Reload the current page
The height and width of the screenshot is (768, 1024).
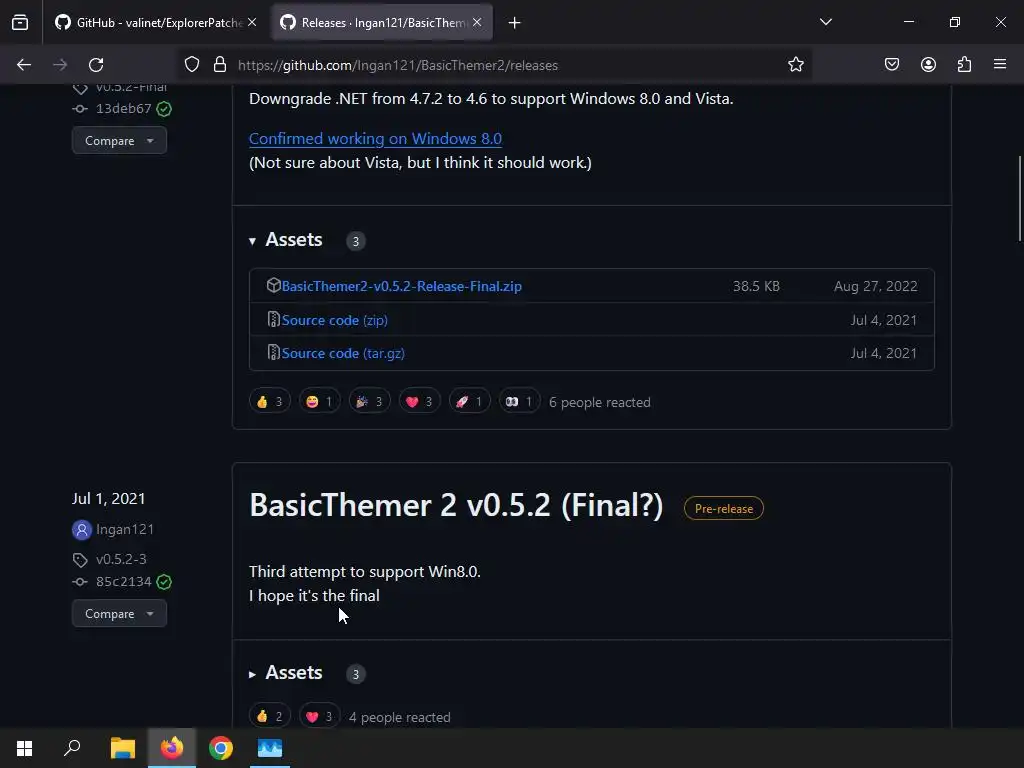click(x=96, y=65)
